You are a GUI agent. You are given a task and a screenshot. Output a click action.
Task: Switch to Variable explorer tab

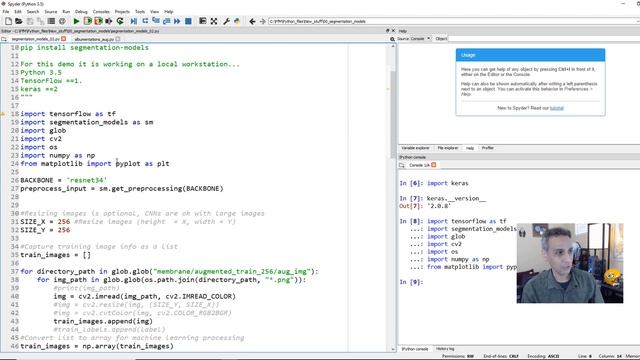[x=415, y=148]
